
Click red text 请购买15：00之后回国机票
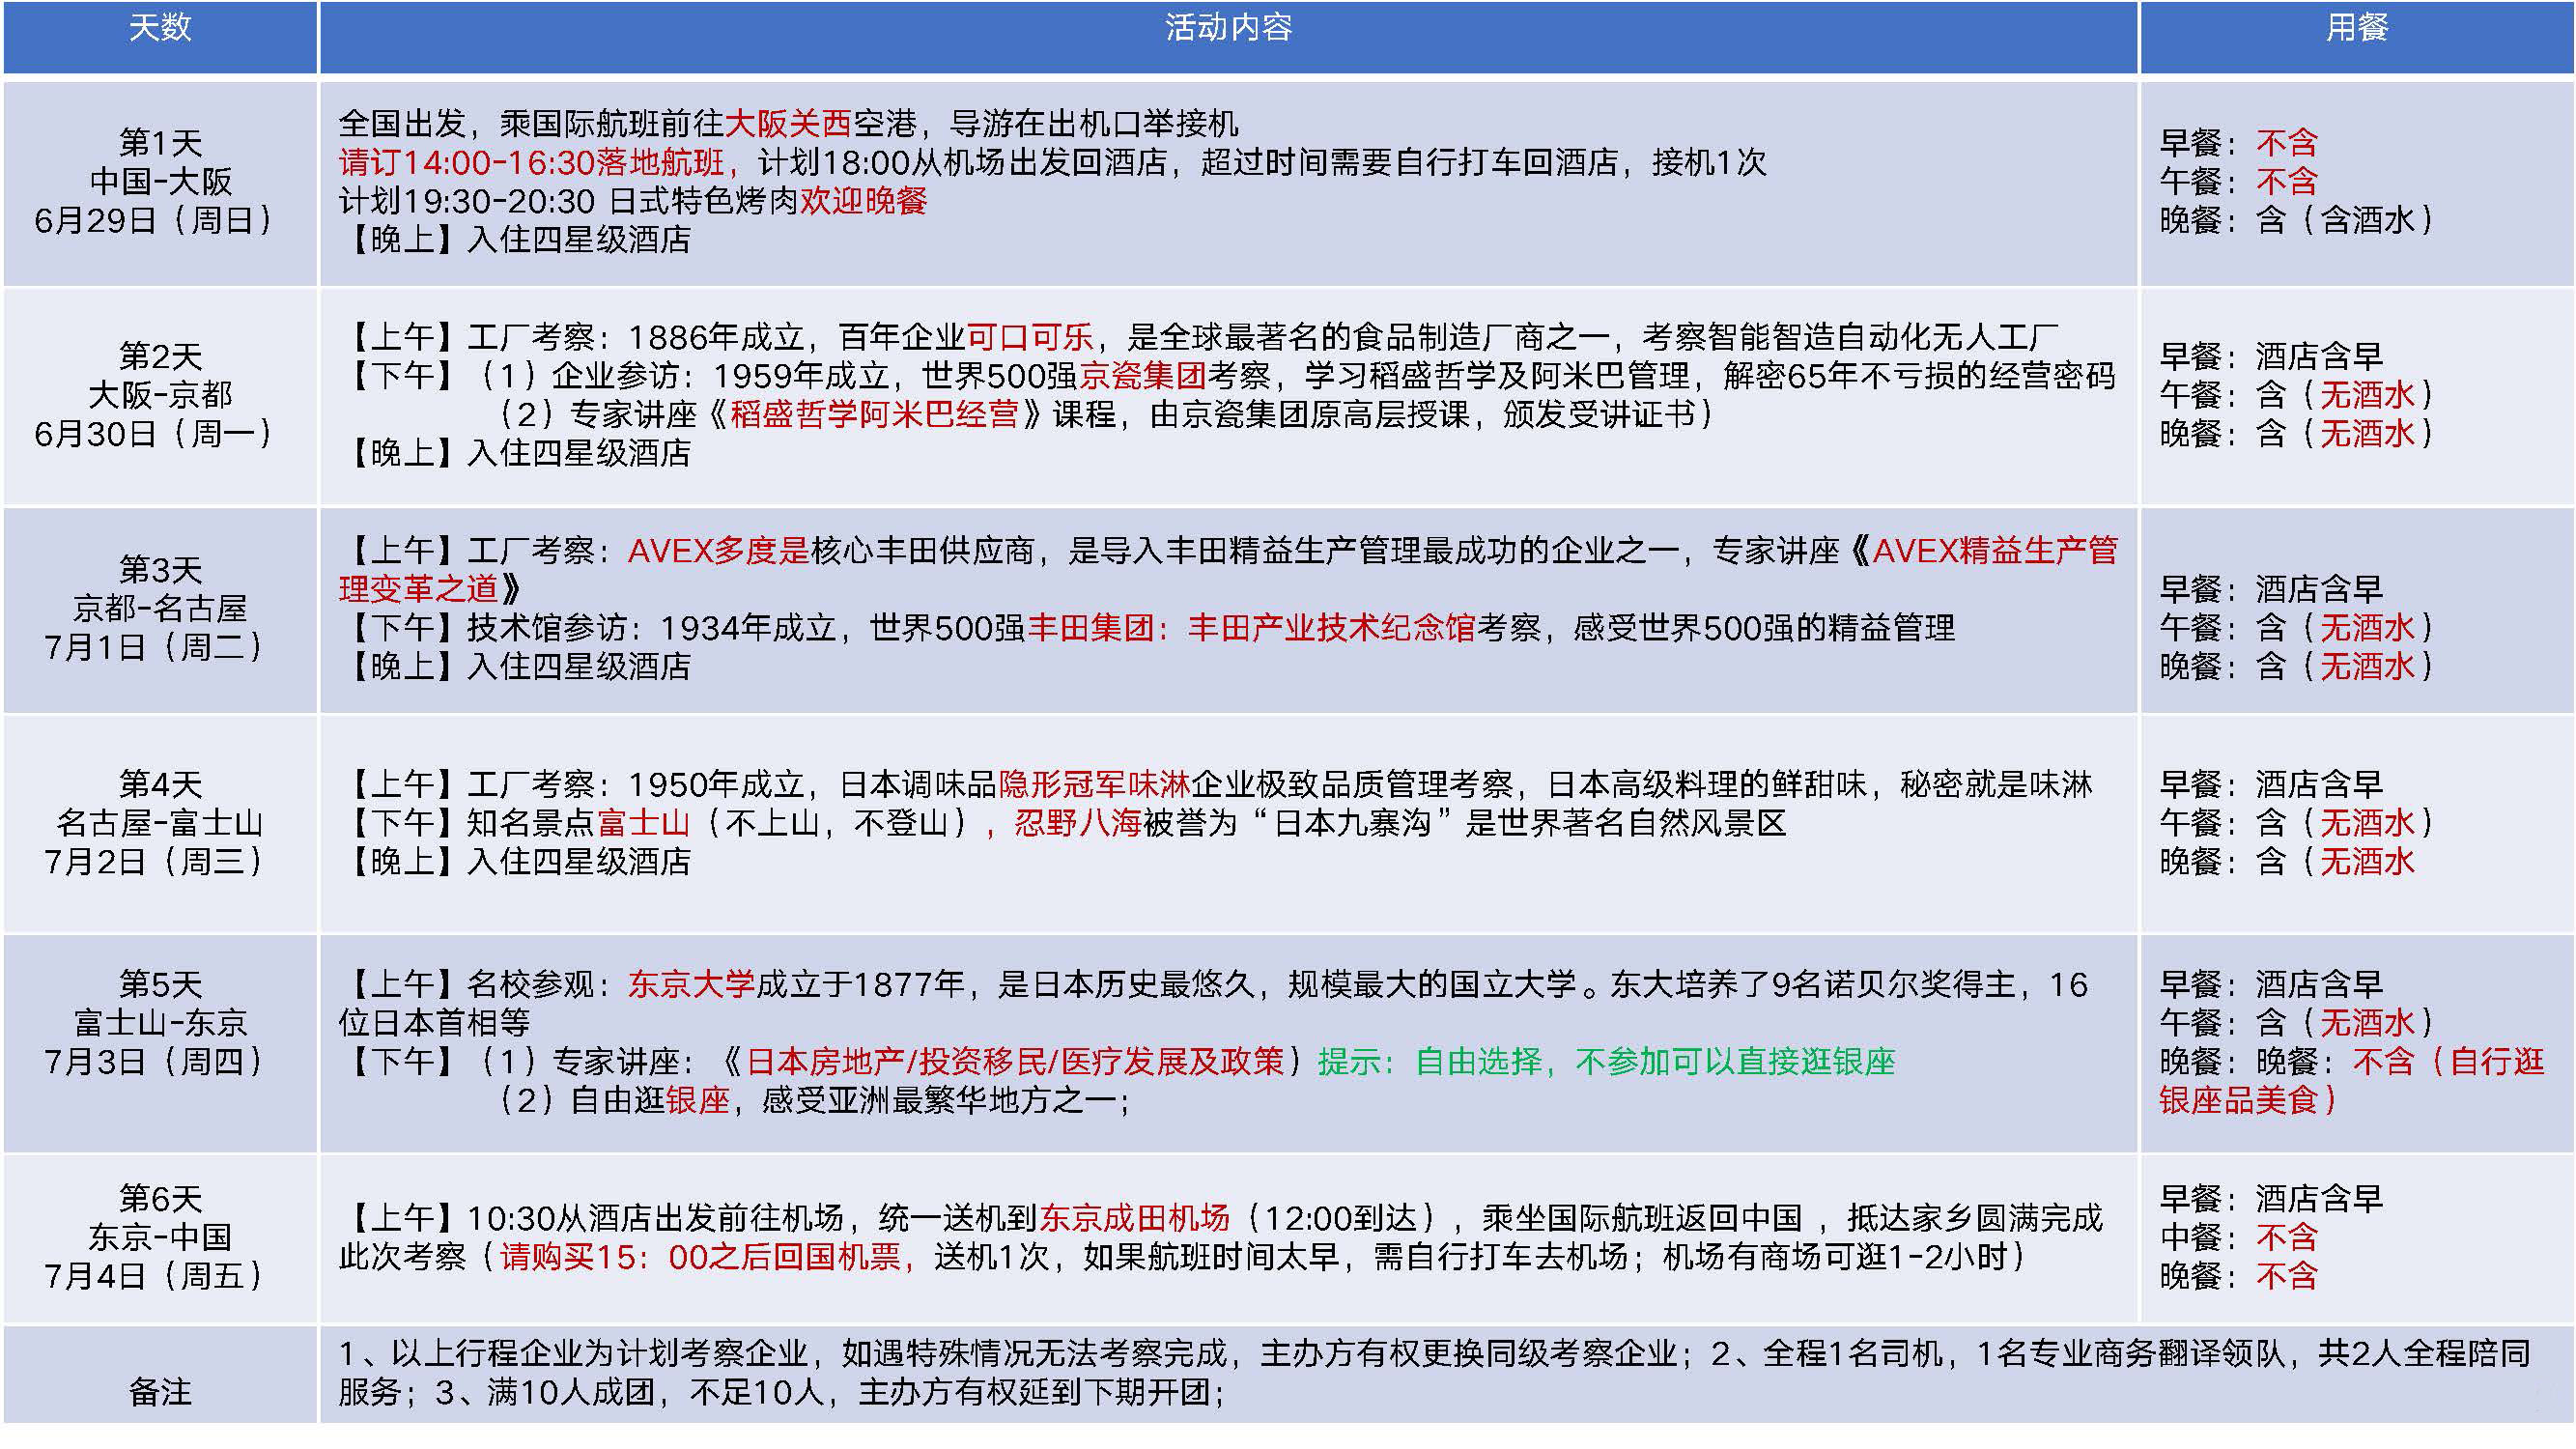click(701, 1257)
